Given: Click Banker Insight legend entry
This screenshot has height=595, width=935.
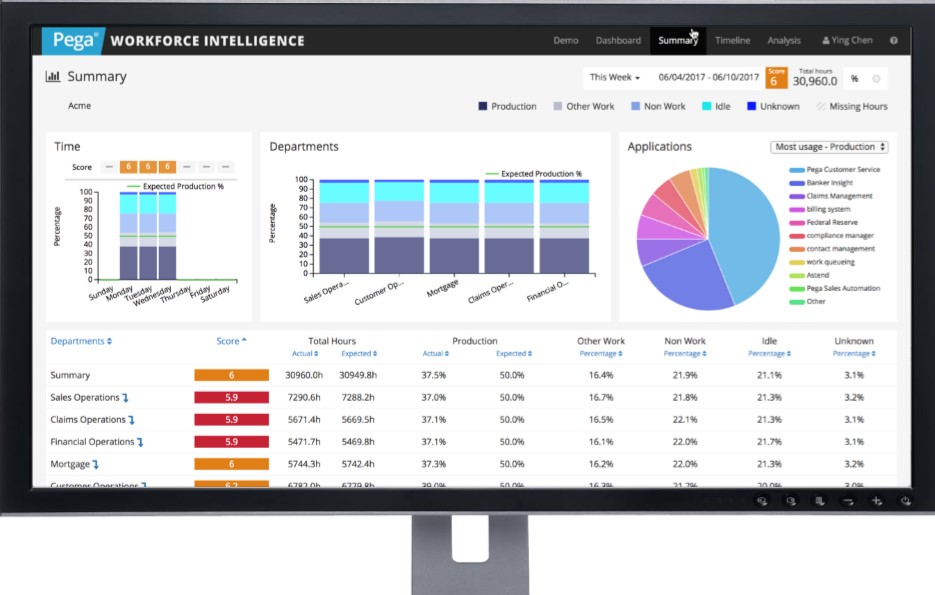Looking at the screenshot, I should [821, 183].
